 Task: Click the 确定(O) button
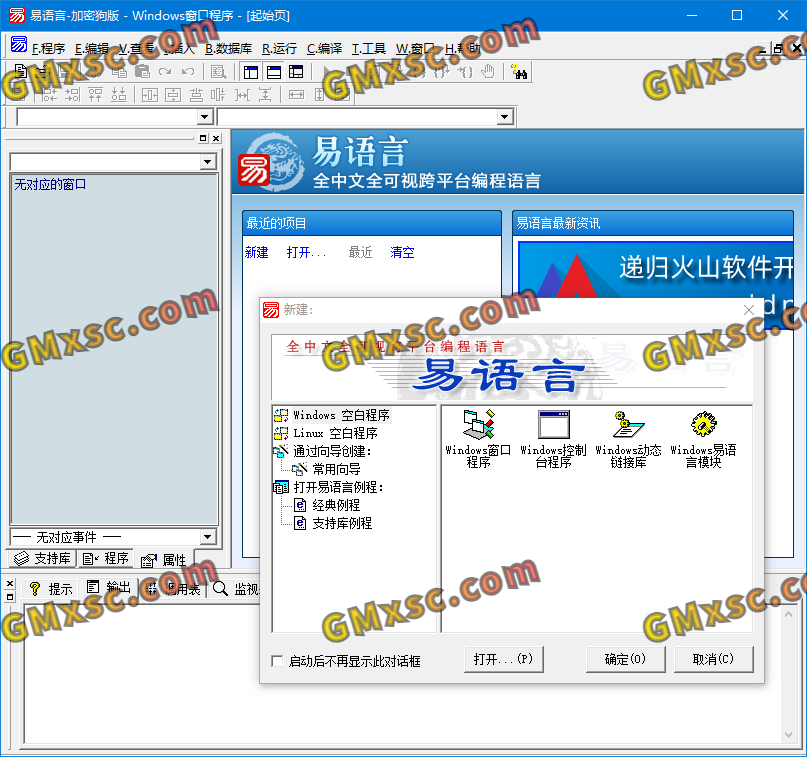click(625, 659)
